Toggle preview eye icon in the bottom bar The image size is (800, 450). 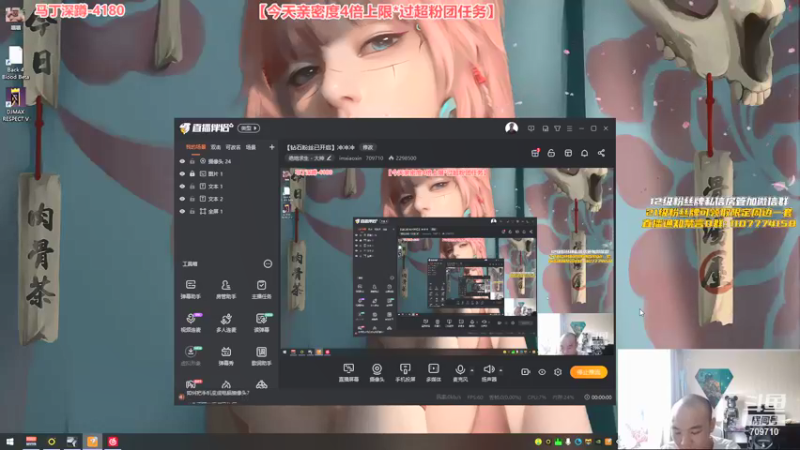(542, 372)
